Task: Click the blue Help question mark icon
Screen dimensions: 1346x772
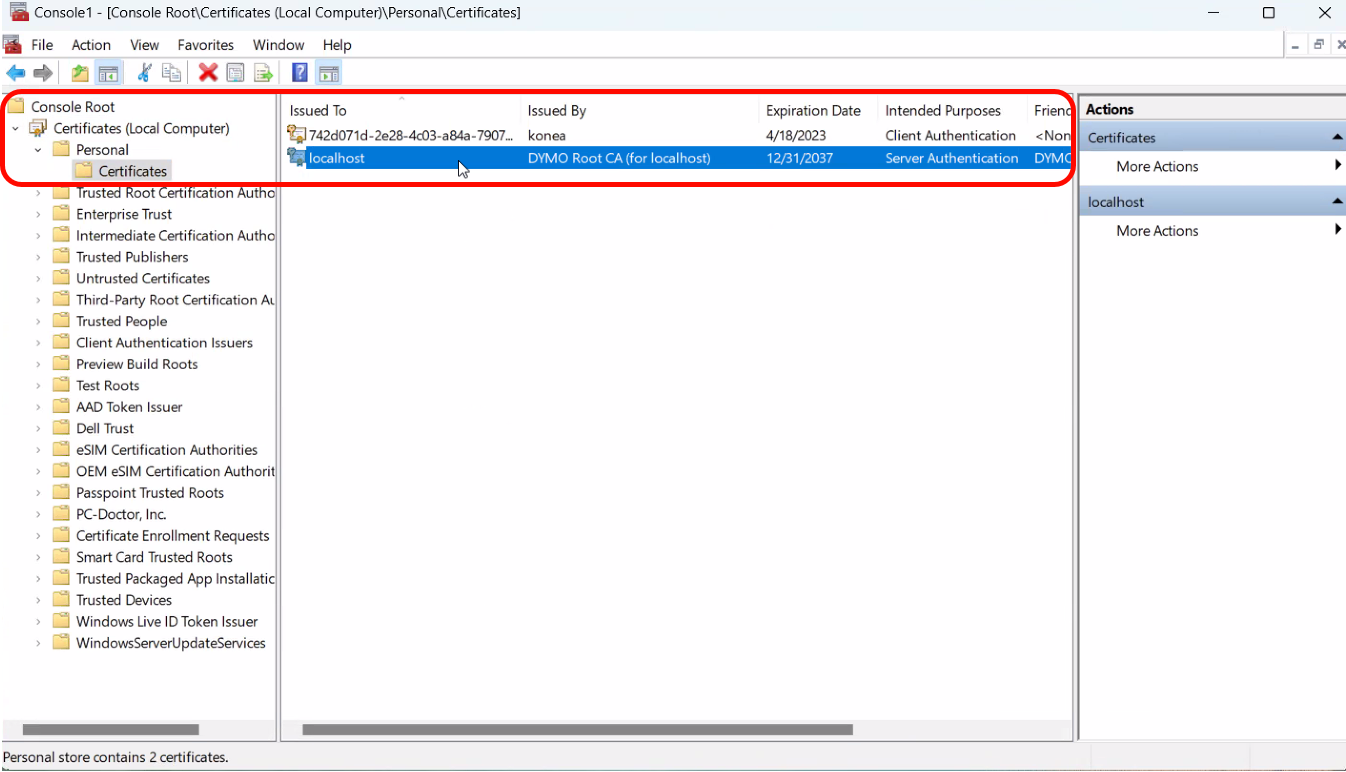Action: click(x=299, y=73)
